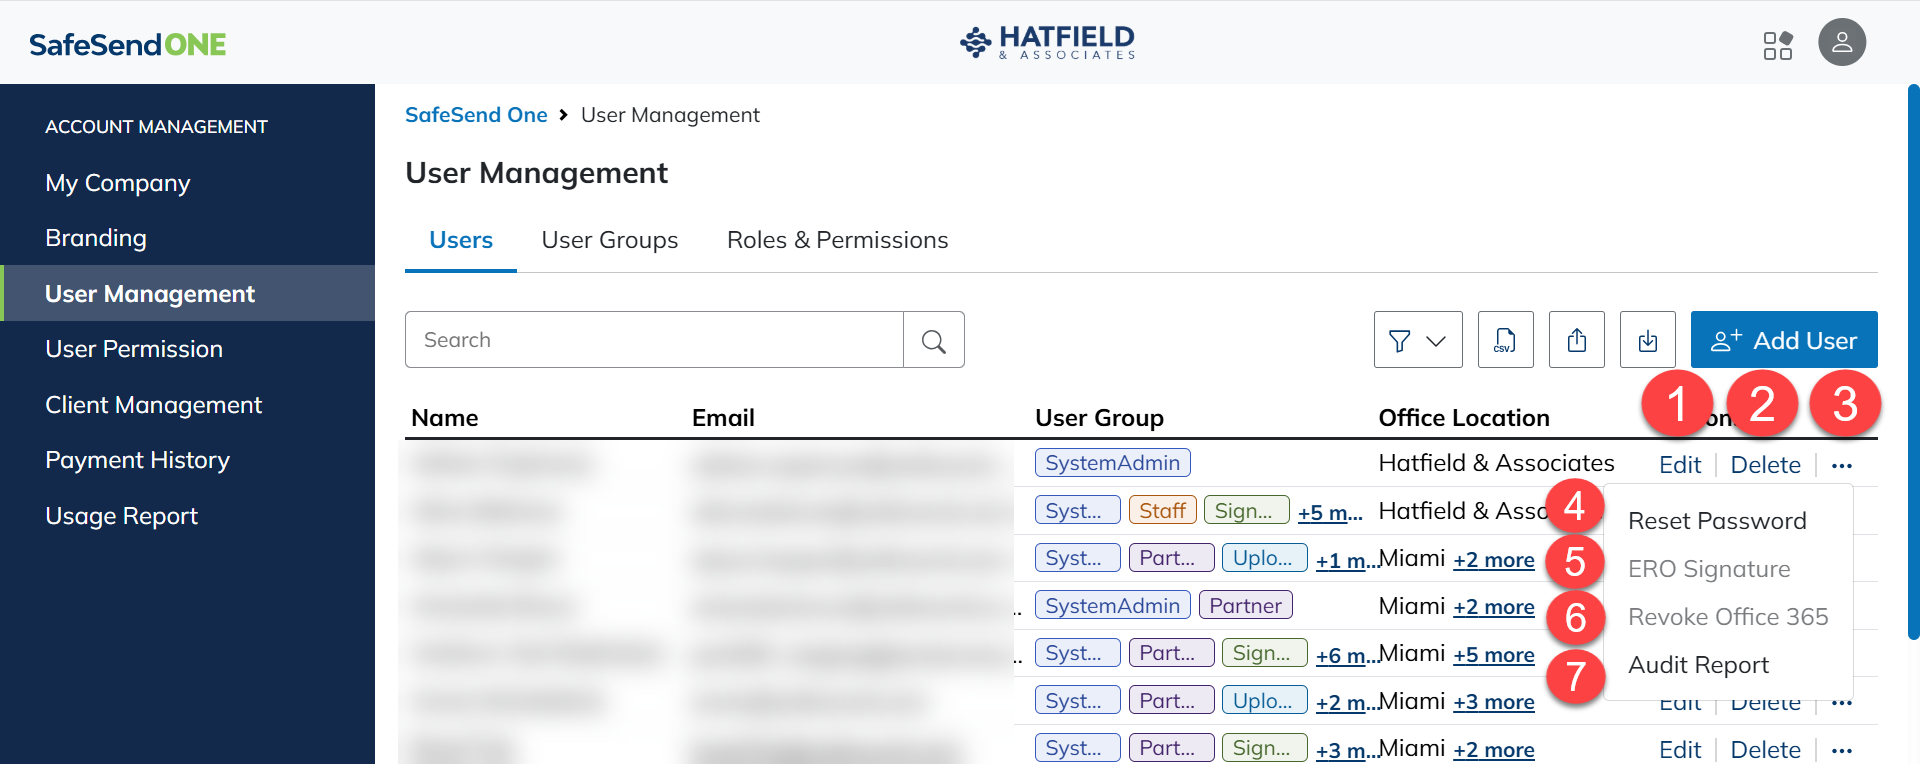Click the fully spelled Partner group tag
Image resolution: width=1920 pixels, height=764 pixels.
pyautogui.click(x=1246, y=605)
